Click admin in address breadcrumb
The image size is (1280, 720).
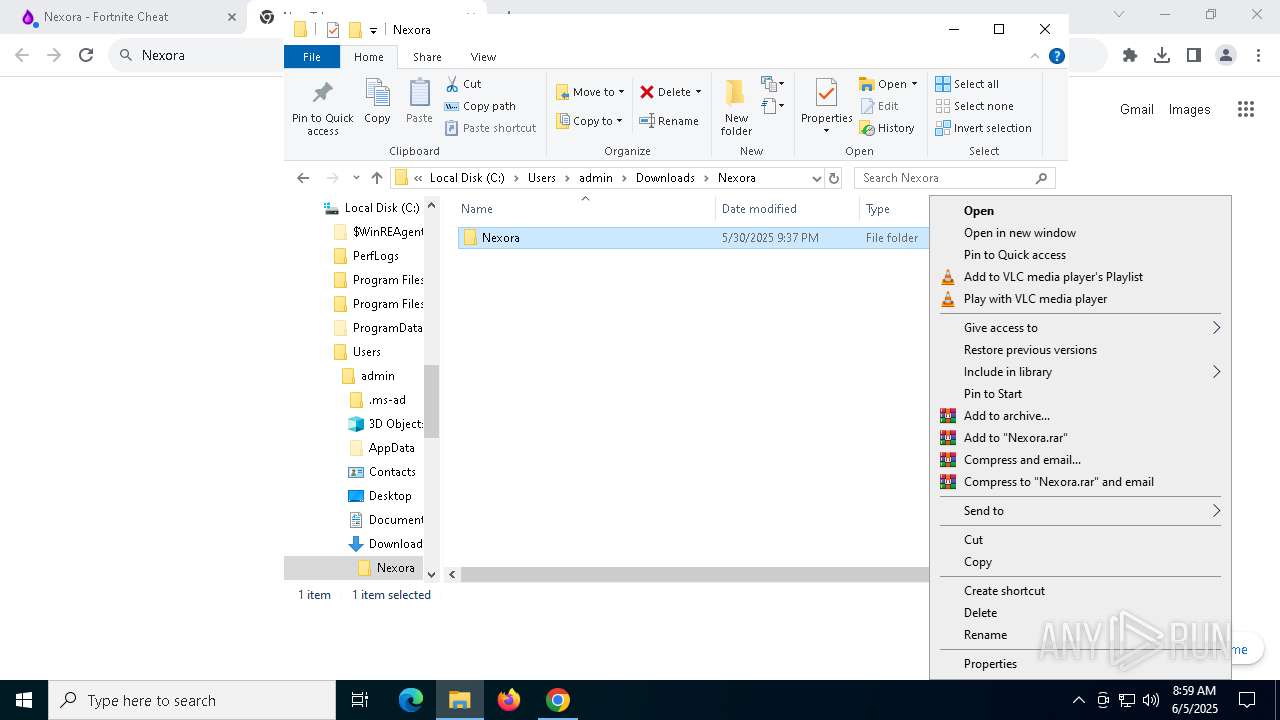tap(596, 178)
